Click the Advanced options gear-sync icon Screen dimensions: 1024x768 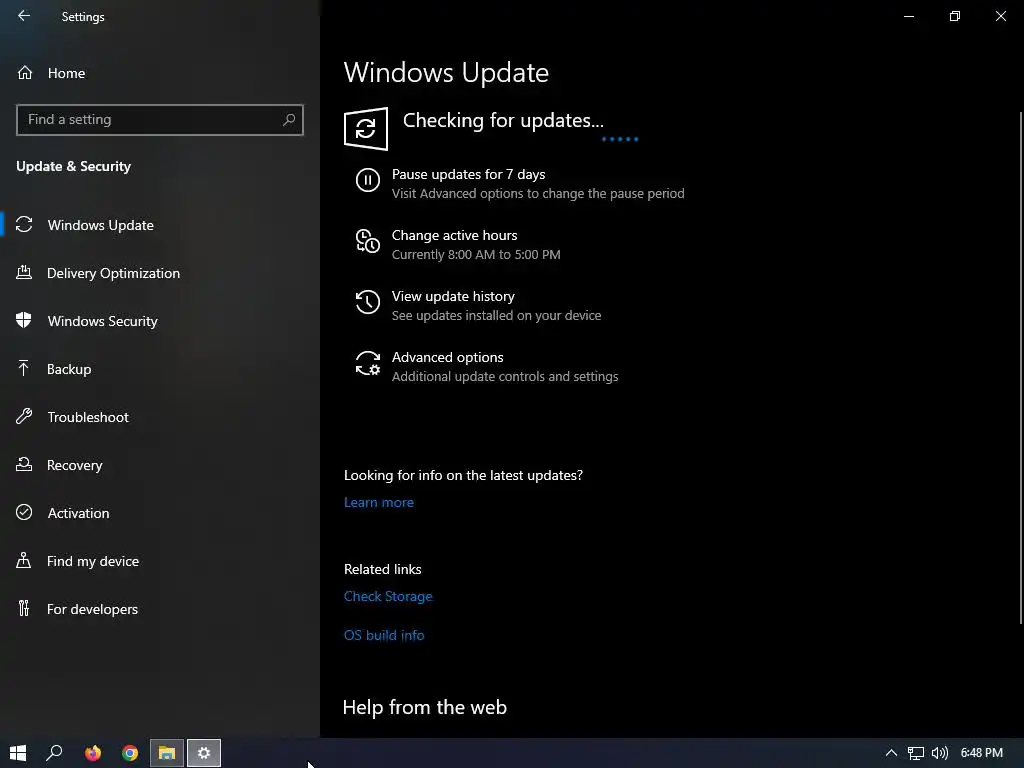click(x=368, y=363)
